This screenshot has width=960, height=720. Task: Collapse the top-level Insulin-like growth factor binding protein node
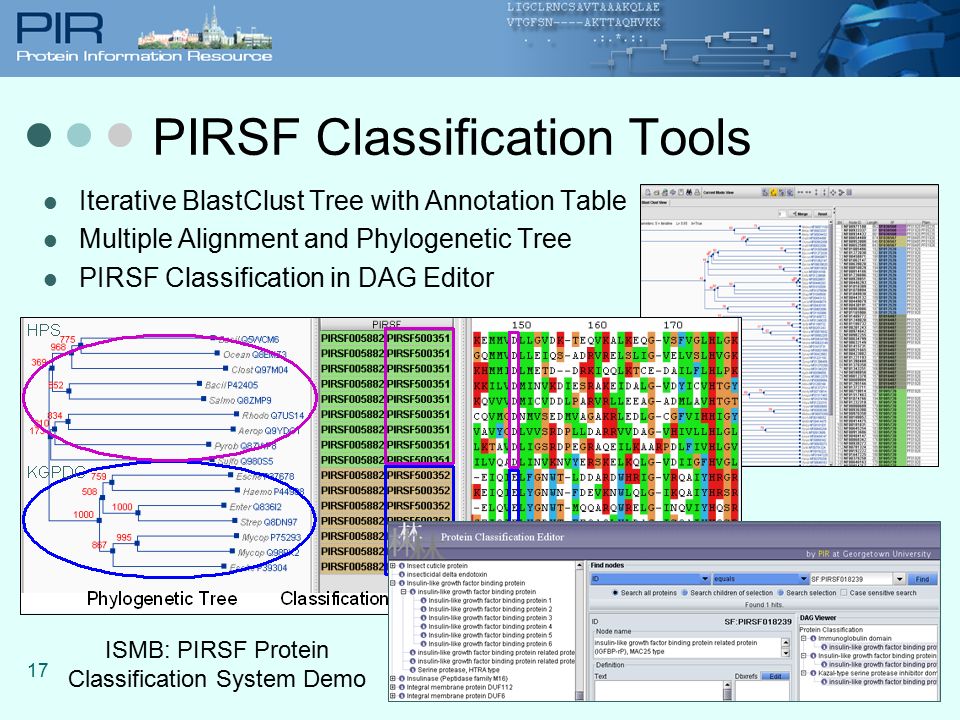[x=392, y=583]
